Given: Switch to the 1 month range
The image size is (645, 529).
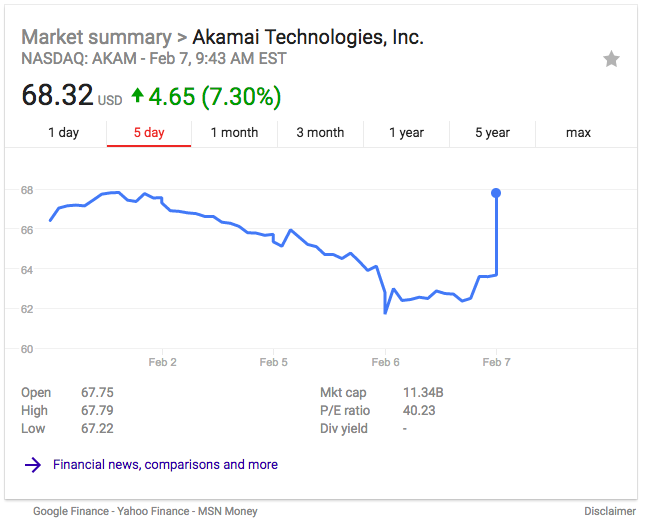Looking at the screenshot, I should pos(234,133).
